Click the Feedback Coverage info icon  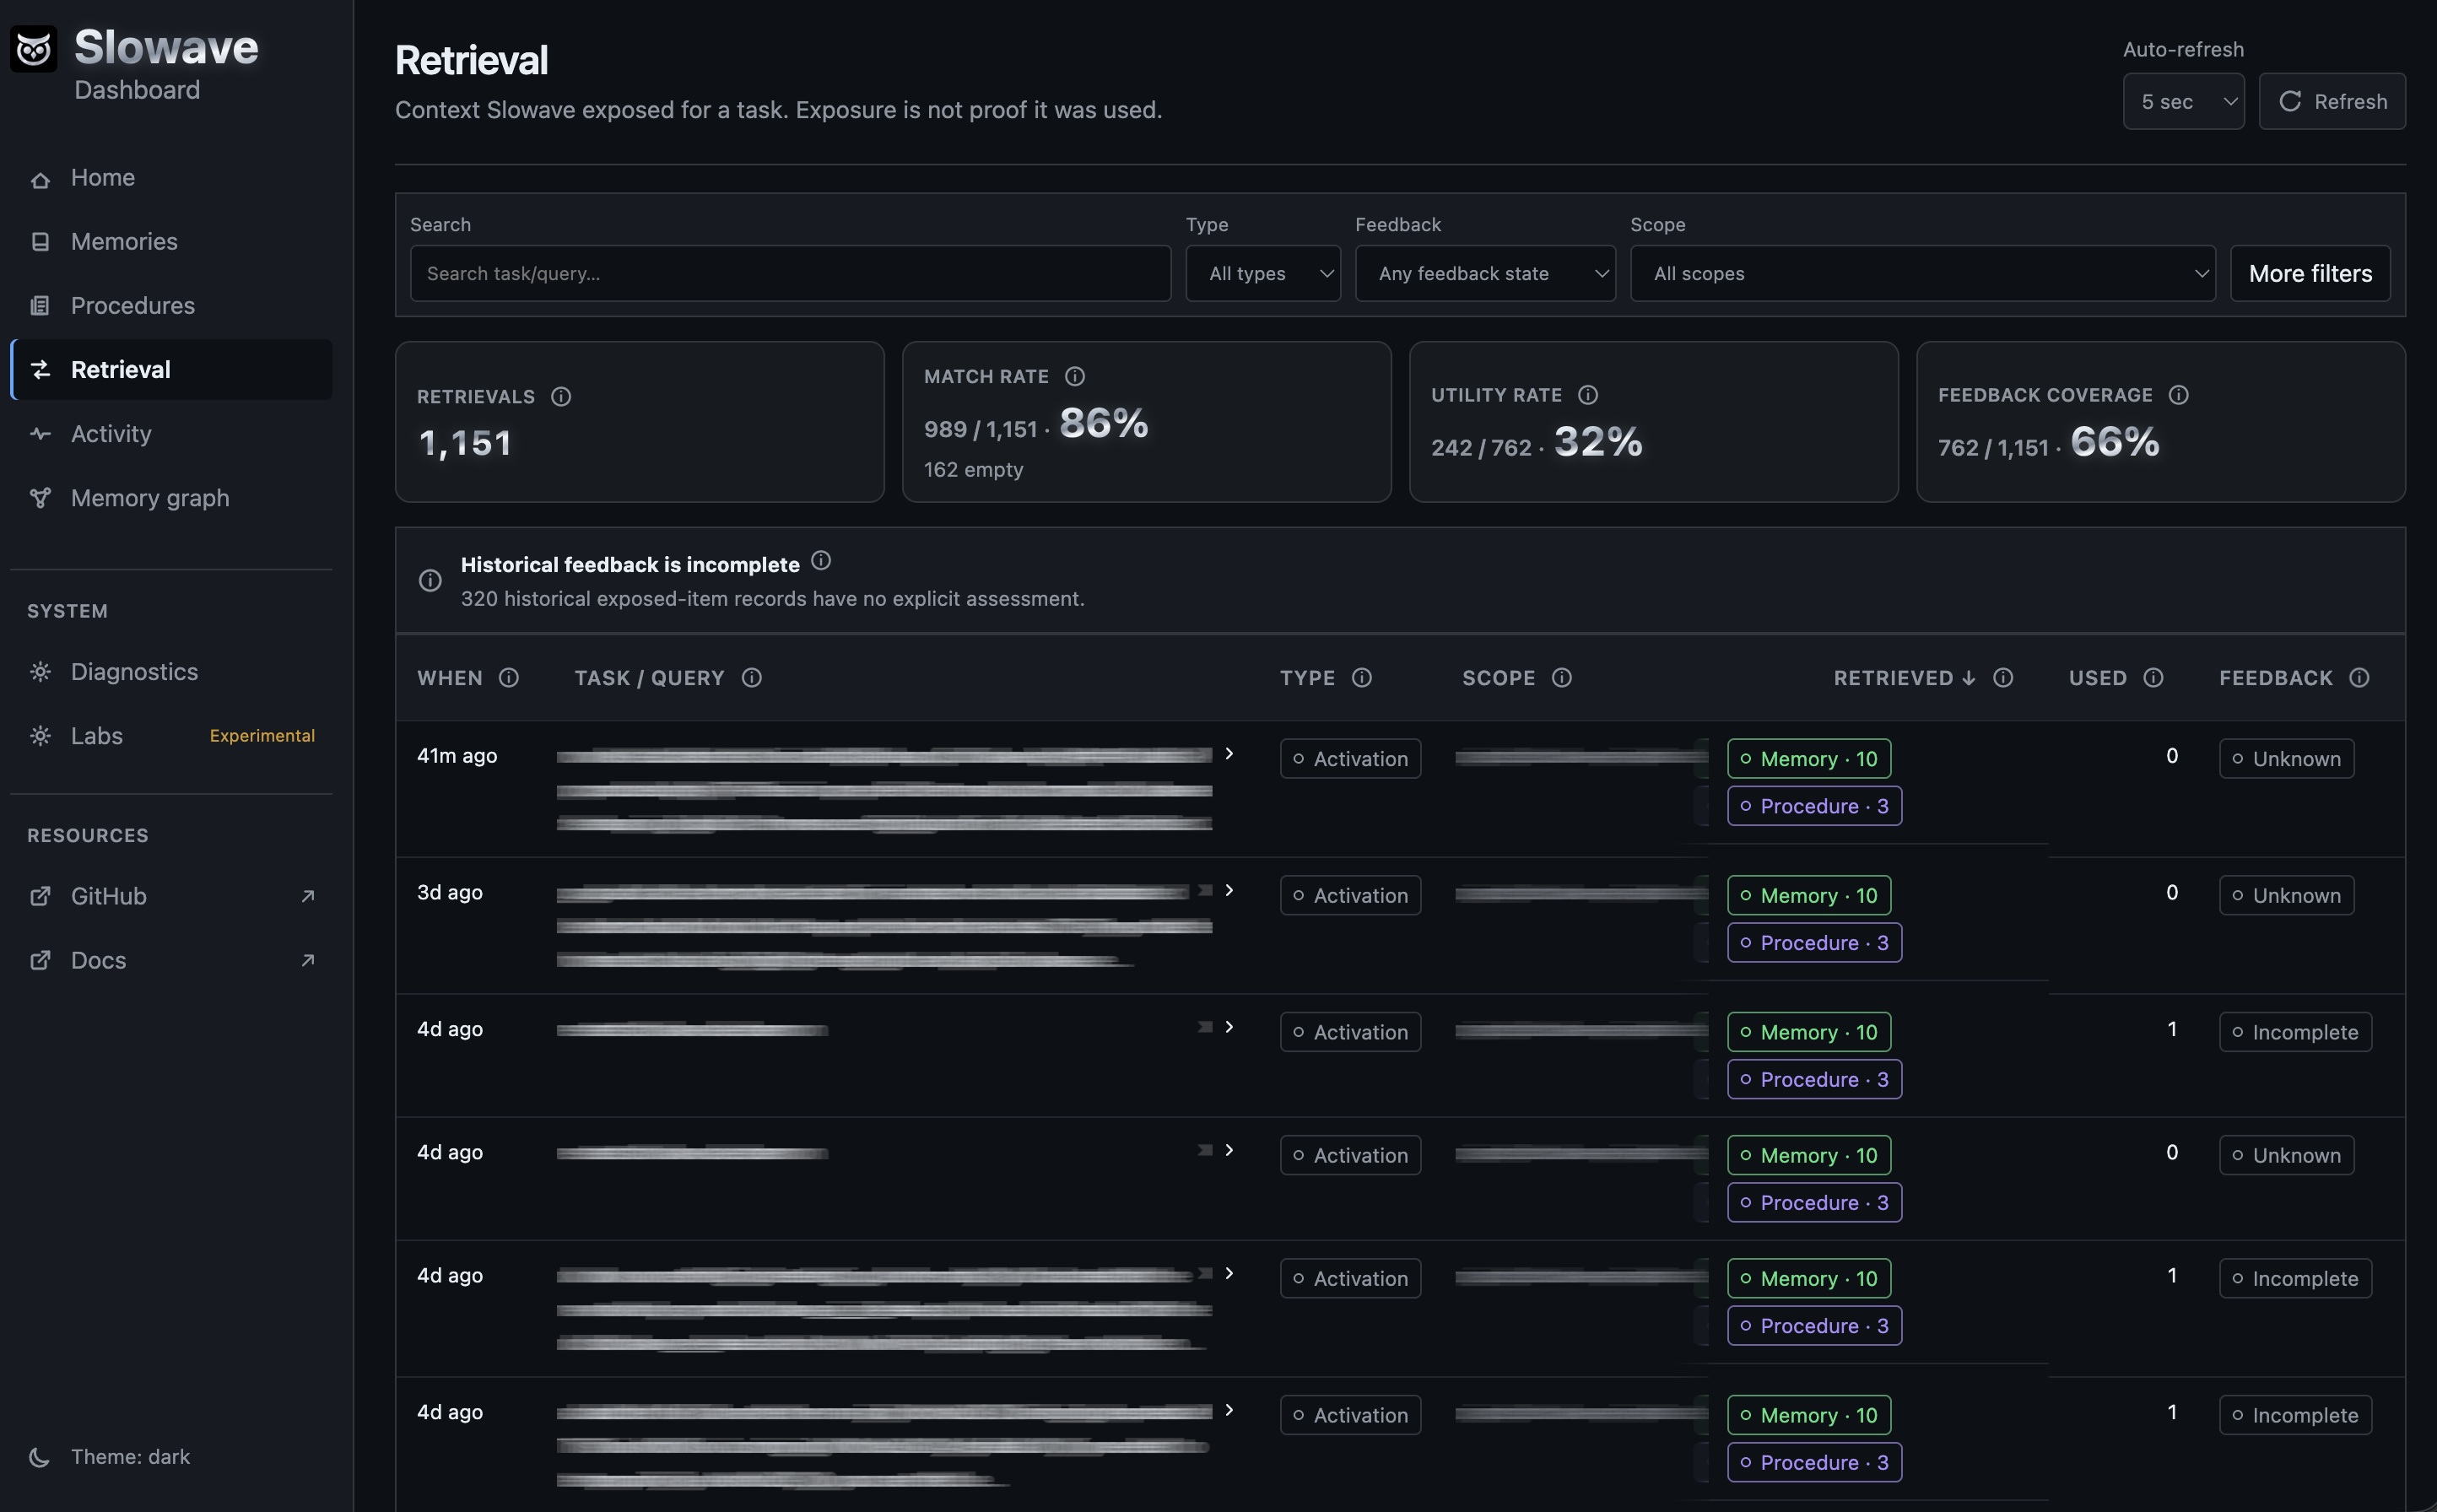coord(2179,394)
